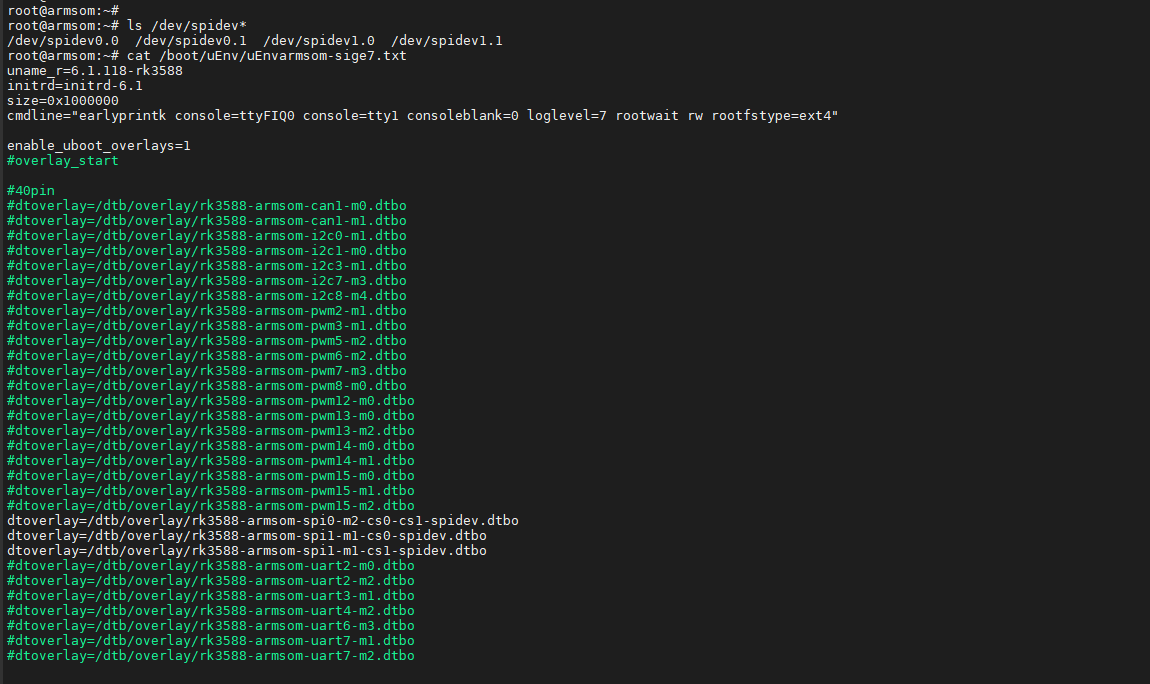Click the i2c8-m4.dtbo overlay line

coord(207,296)
